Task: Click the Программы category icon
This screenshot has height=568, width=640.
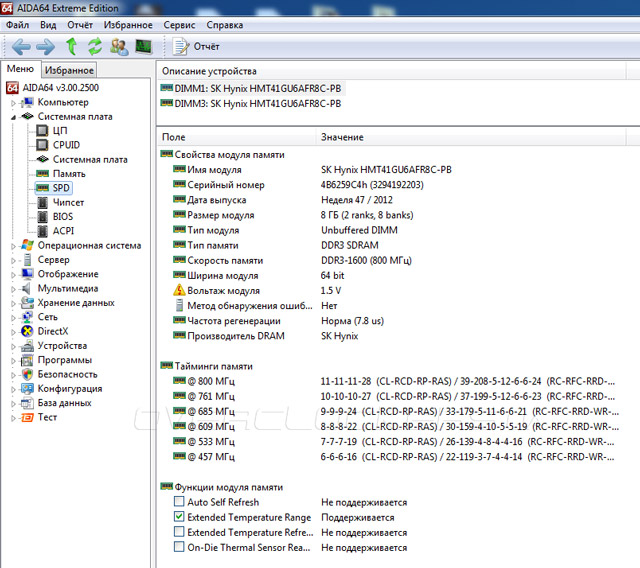Action: (x=27, y=360)
